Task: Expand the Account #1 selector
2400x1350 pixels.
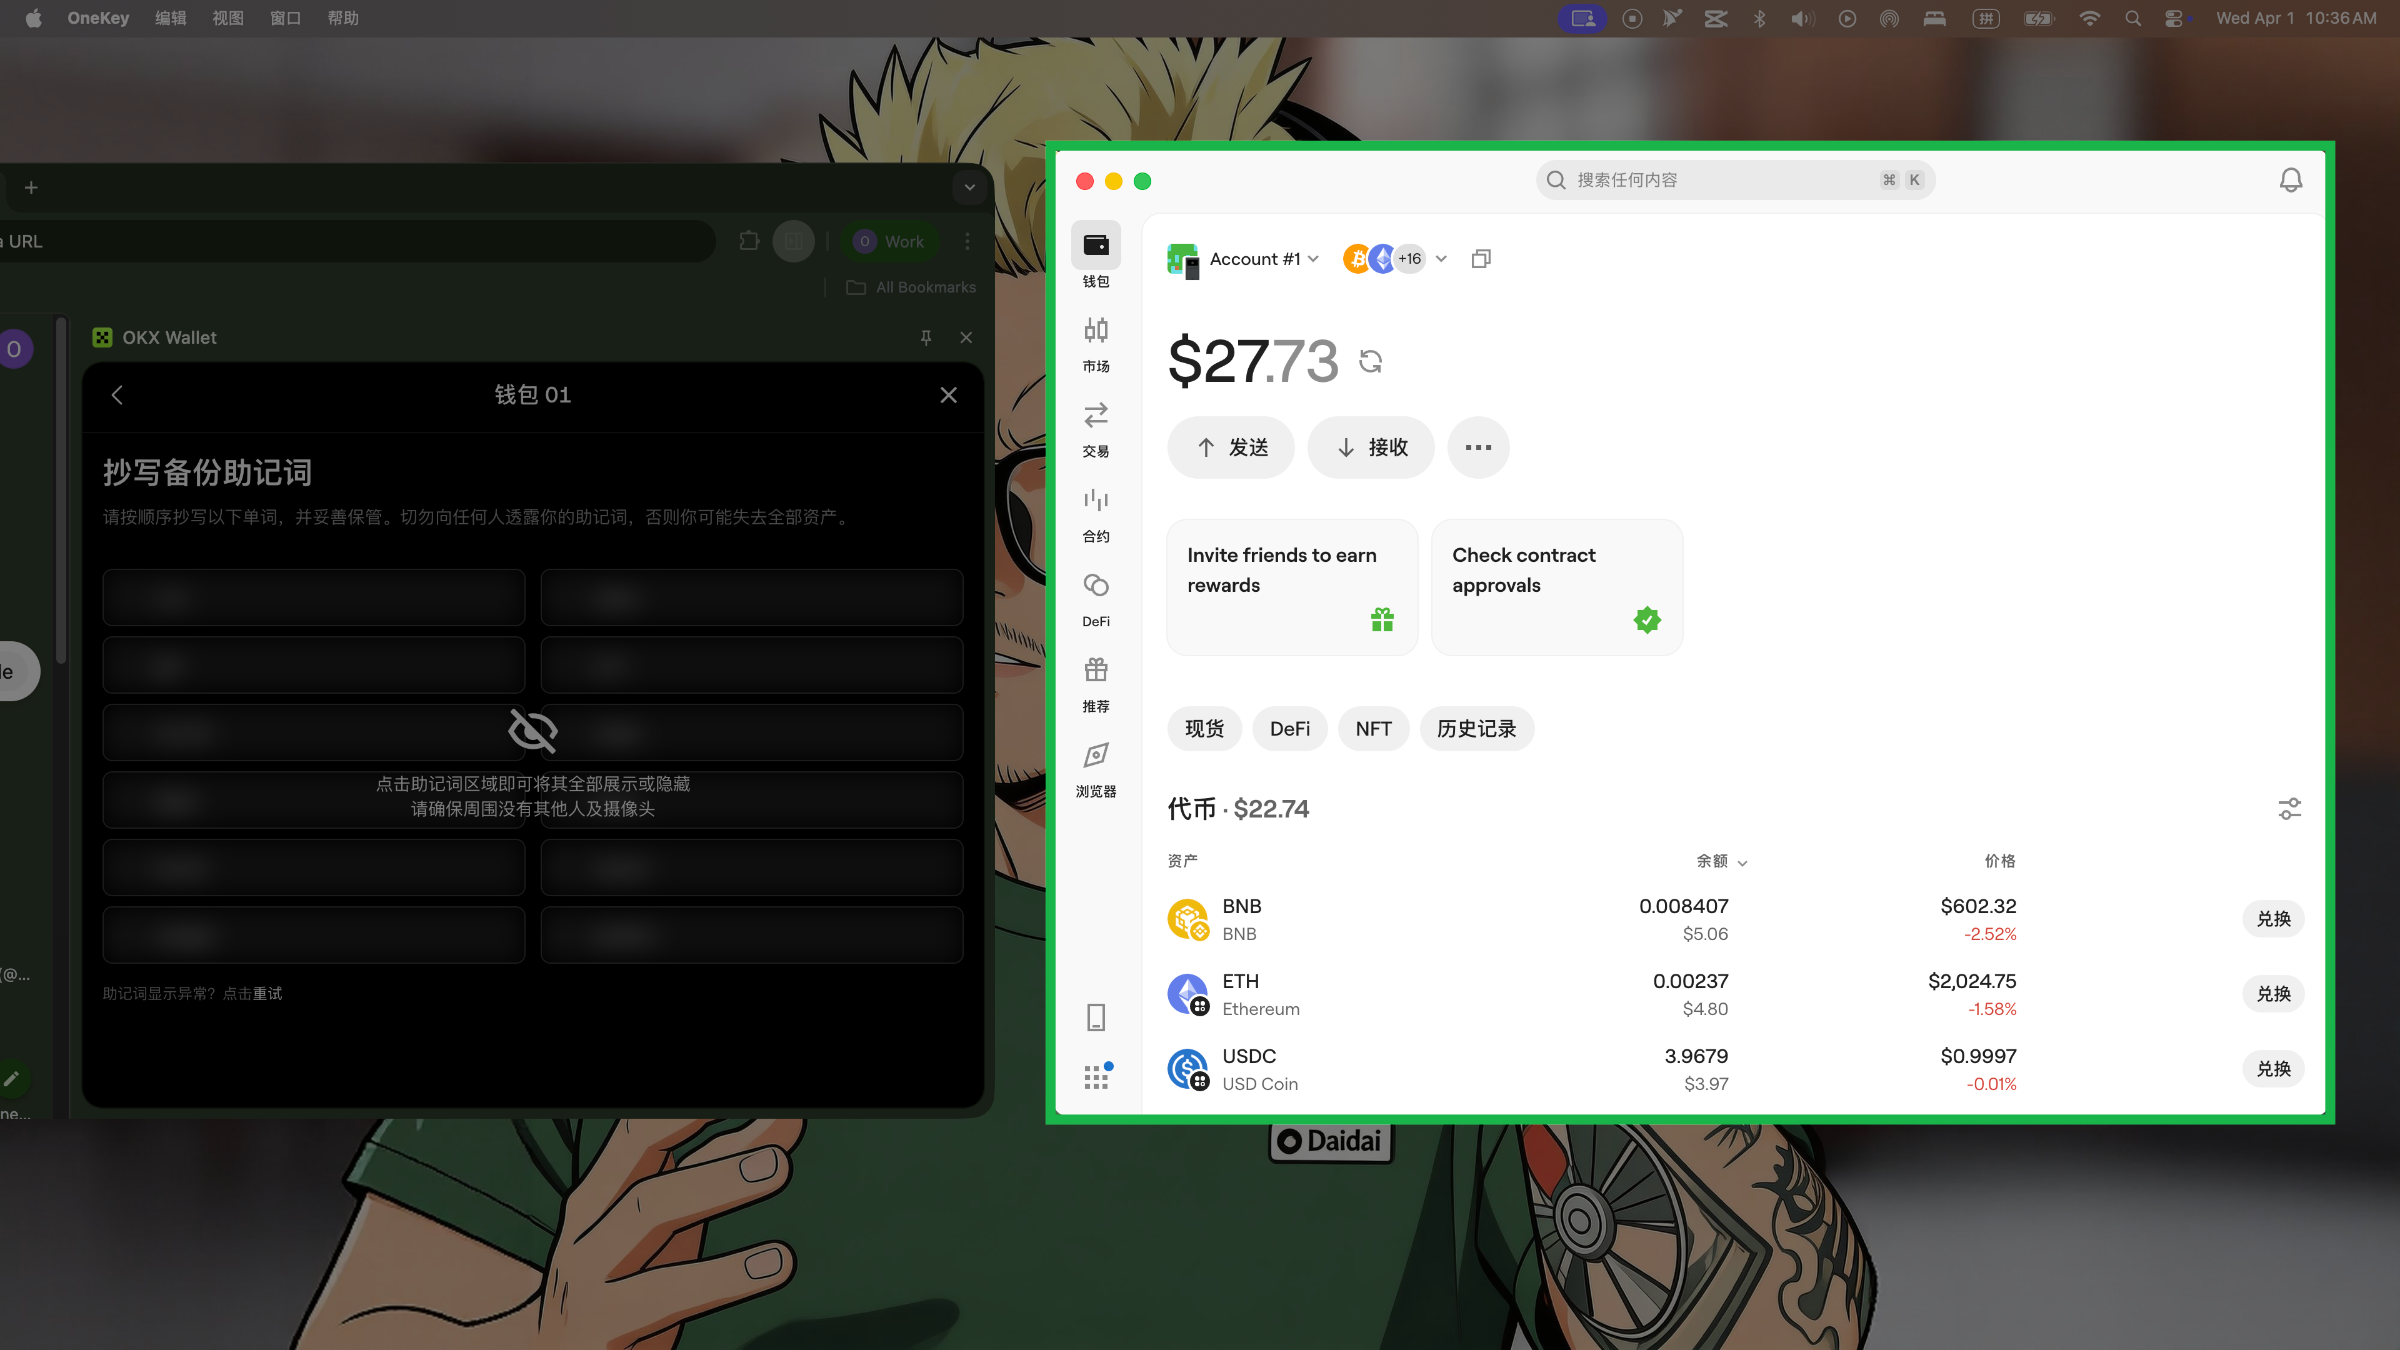Action: 1264,259
